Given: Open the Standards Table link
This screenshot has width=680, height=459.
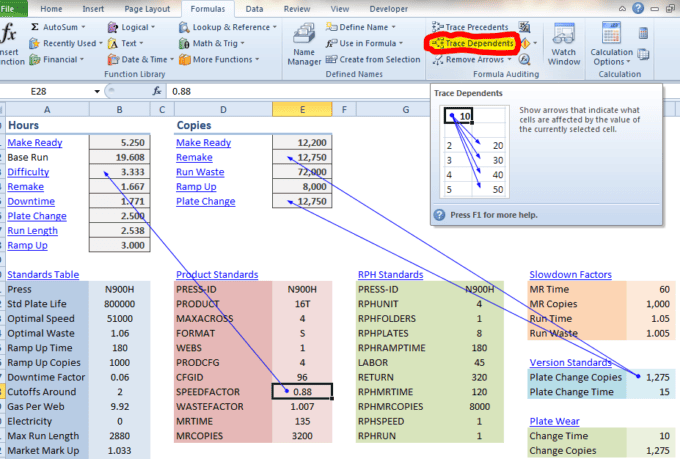Looking at the screenshot, I should coord(43,275).
